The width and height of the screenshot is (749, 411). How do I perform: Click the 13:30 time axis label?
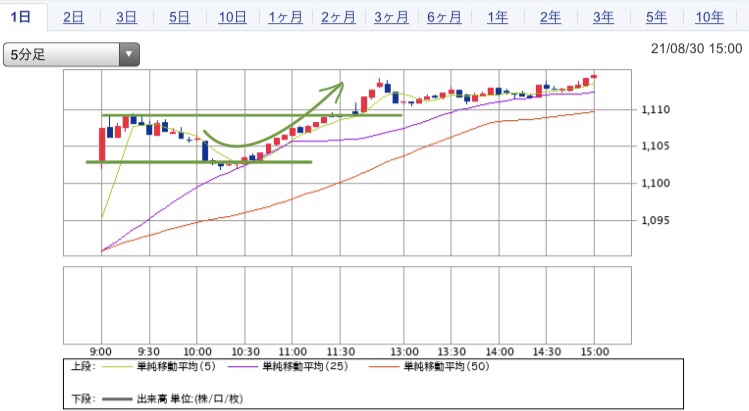[x=452, y=352]
